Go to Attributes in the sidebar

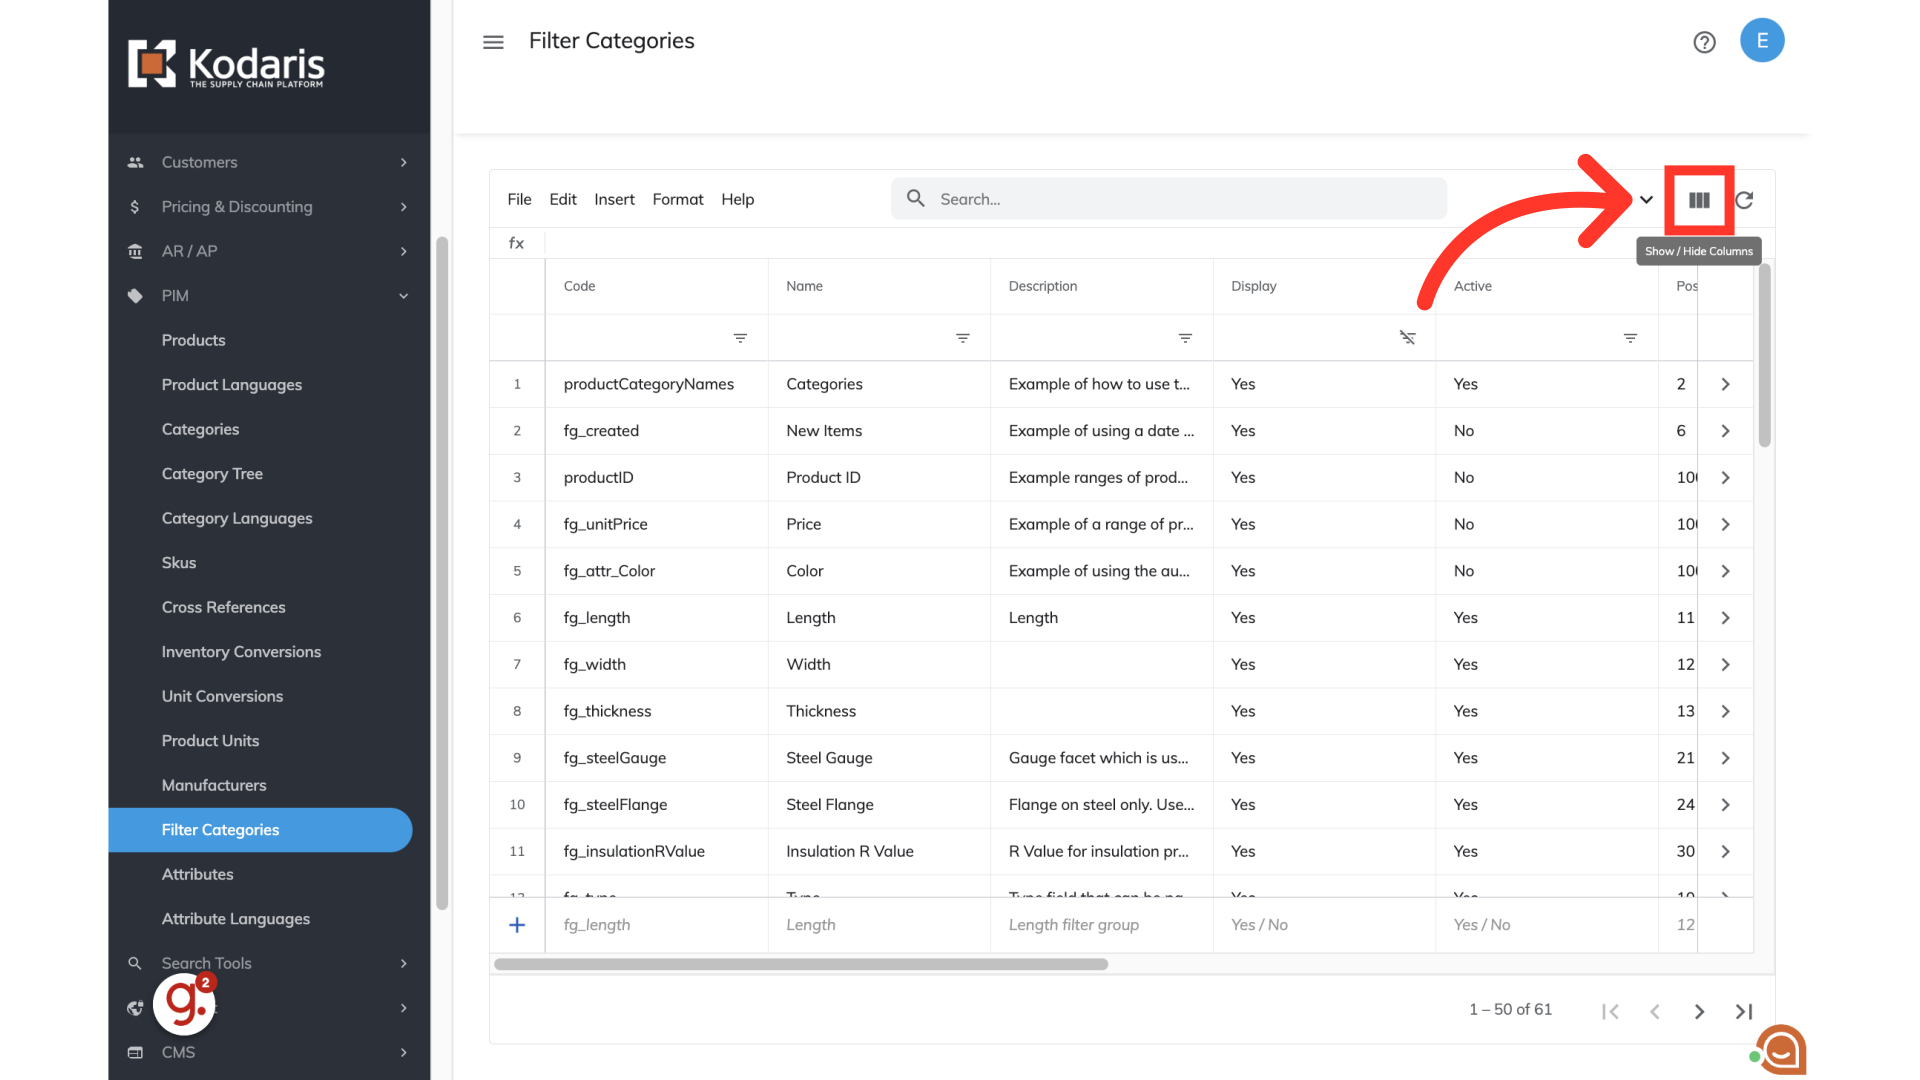(x=198, y=874)
